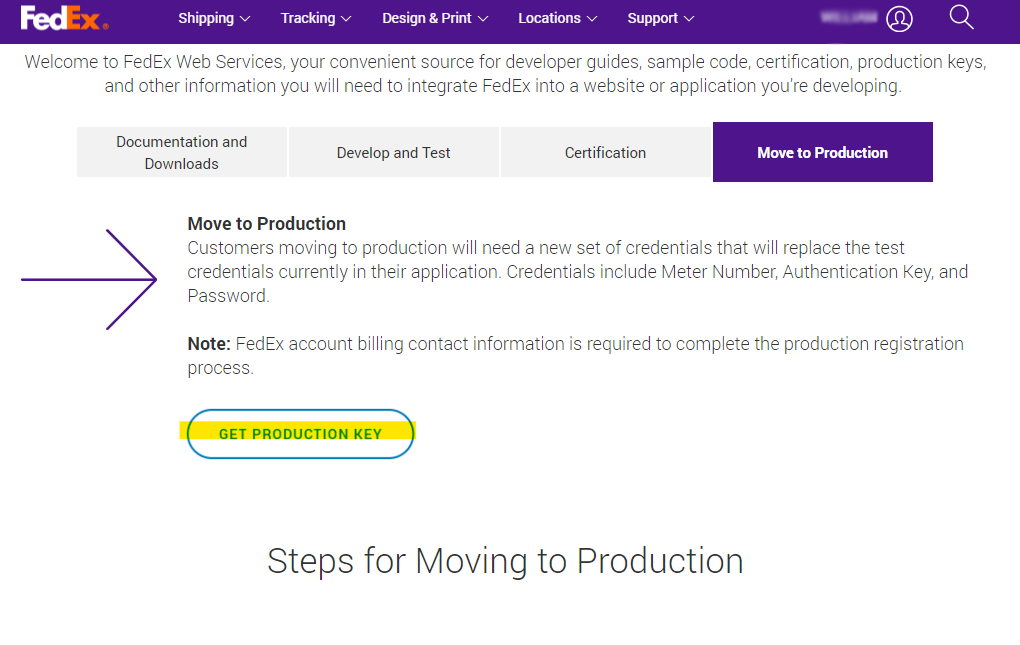Open the search magnifier icon
1020x645 pixels.
pyautogui.click(x=961, y=18)
